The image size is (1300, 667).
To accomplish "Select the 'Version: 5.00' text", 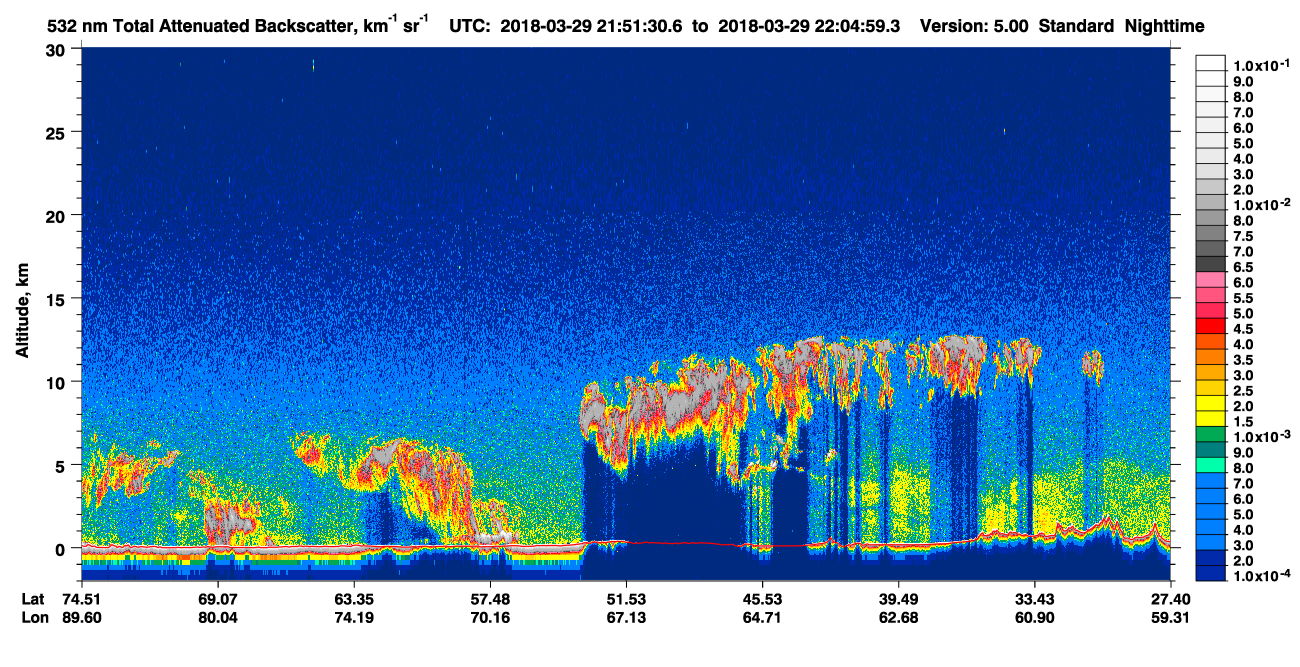I will pos(972,26).
